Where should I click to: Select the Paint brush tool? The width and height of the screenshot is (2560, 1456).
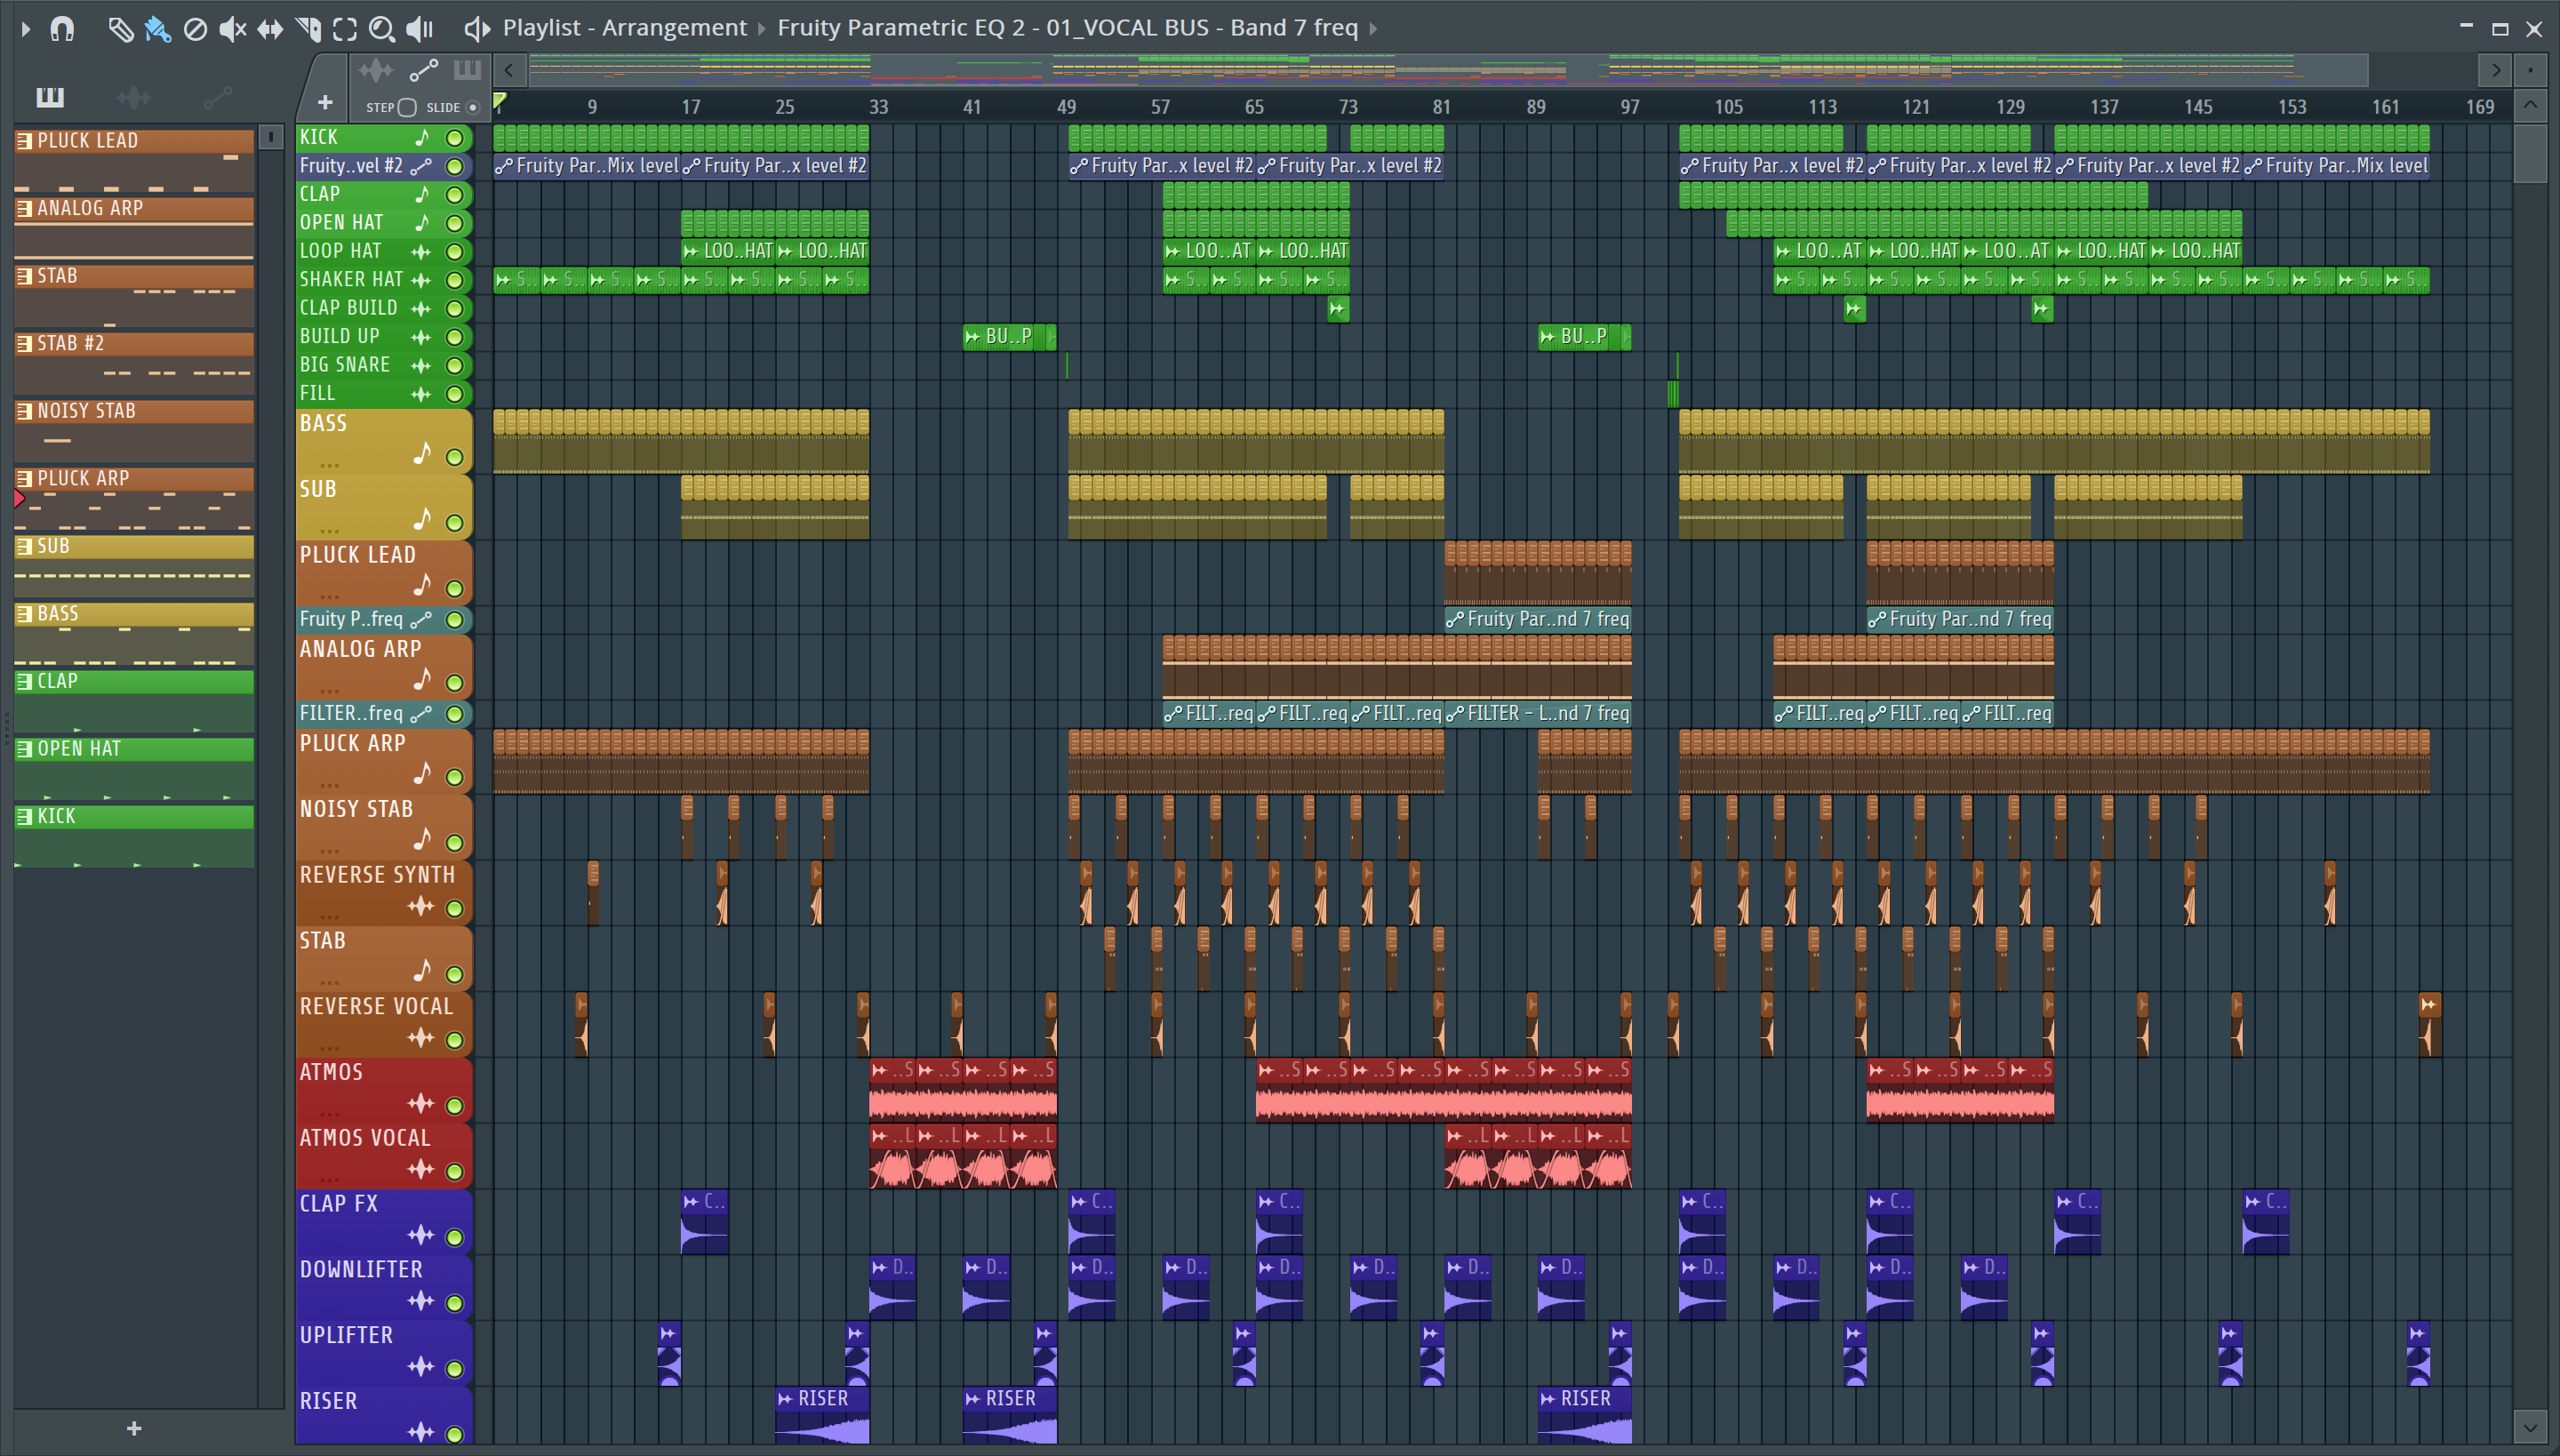tap(157, 28)
